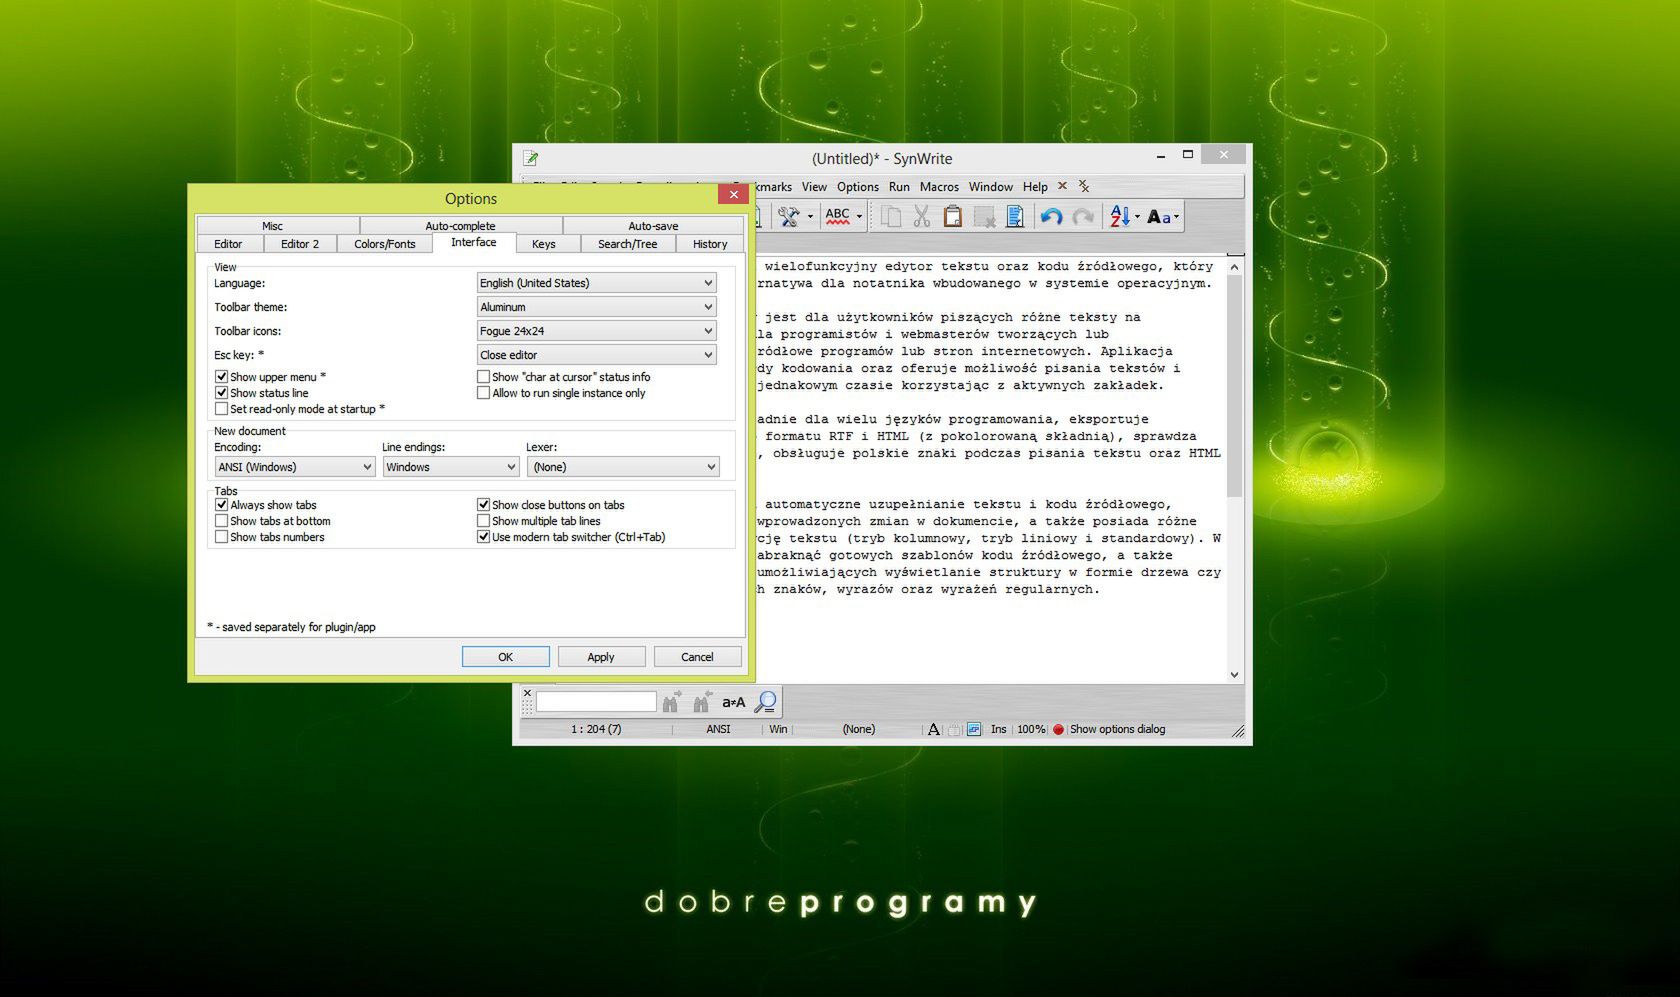1680x997 pixels.
Task: Click the Delete selection icon in toolbar
Action: (x=984, y=216)
